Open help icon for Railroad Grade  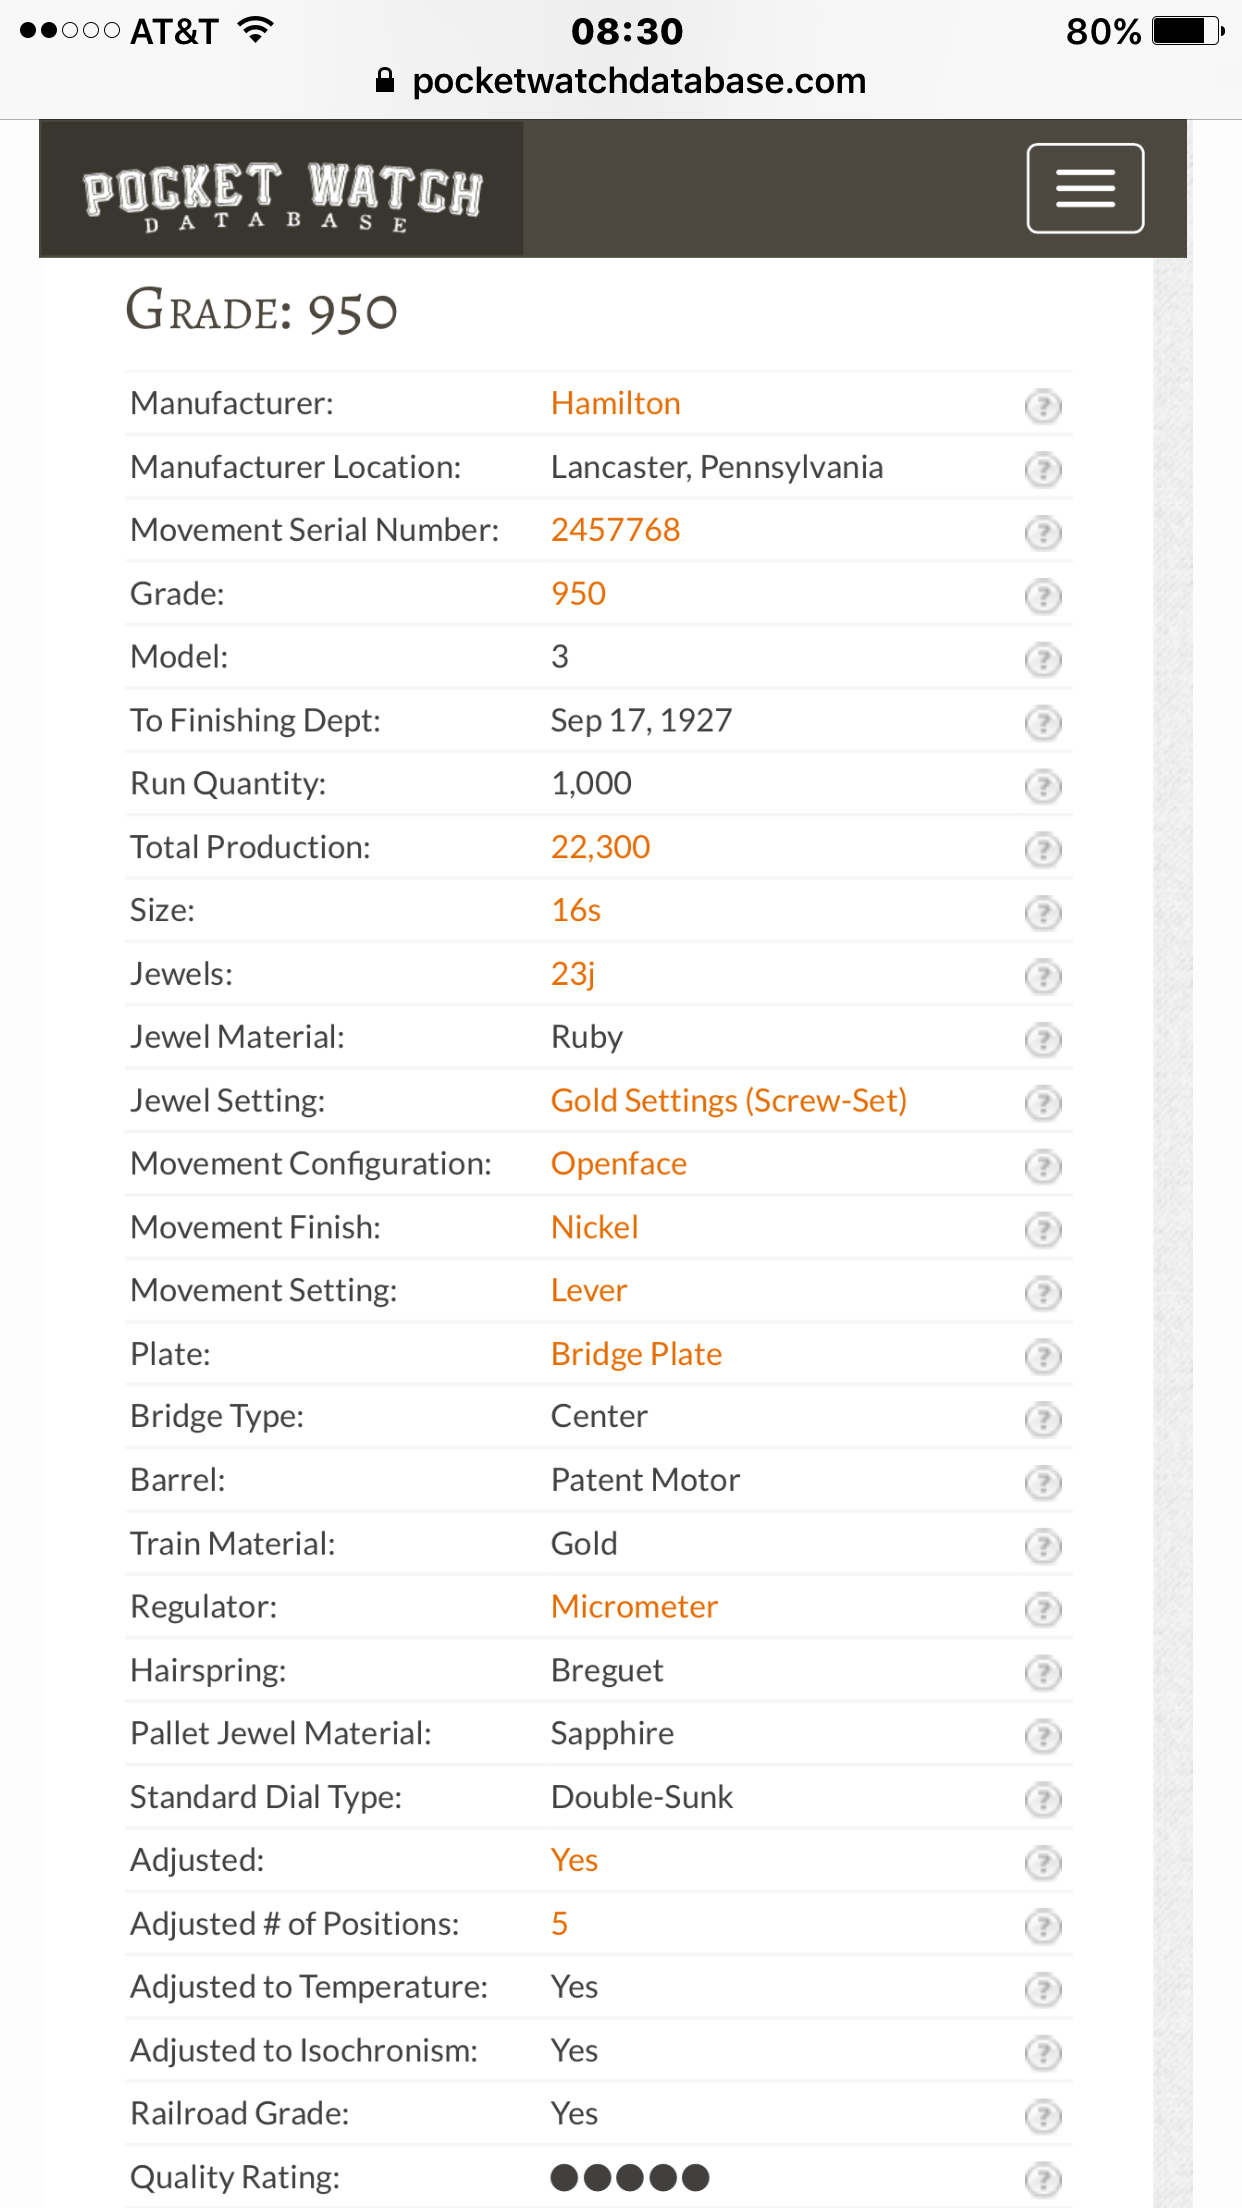pyautogui.click(x=1042, y=2115)
